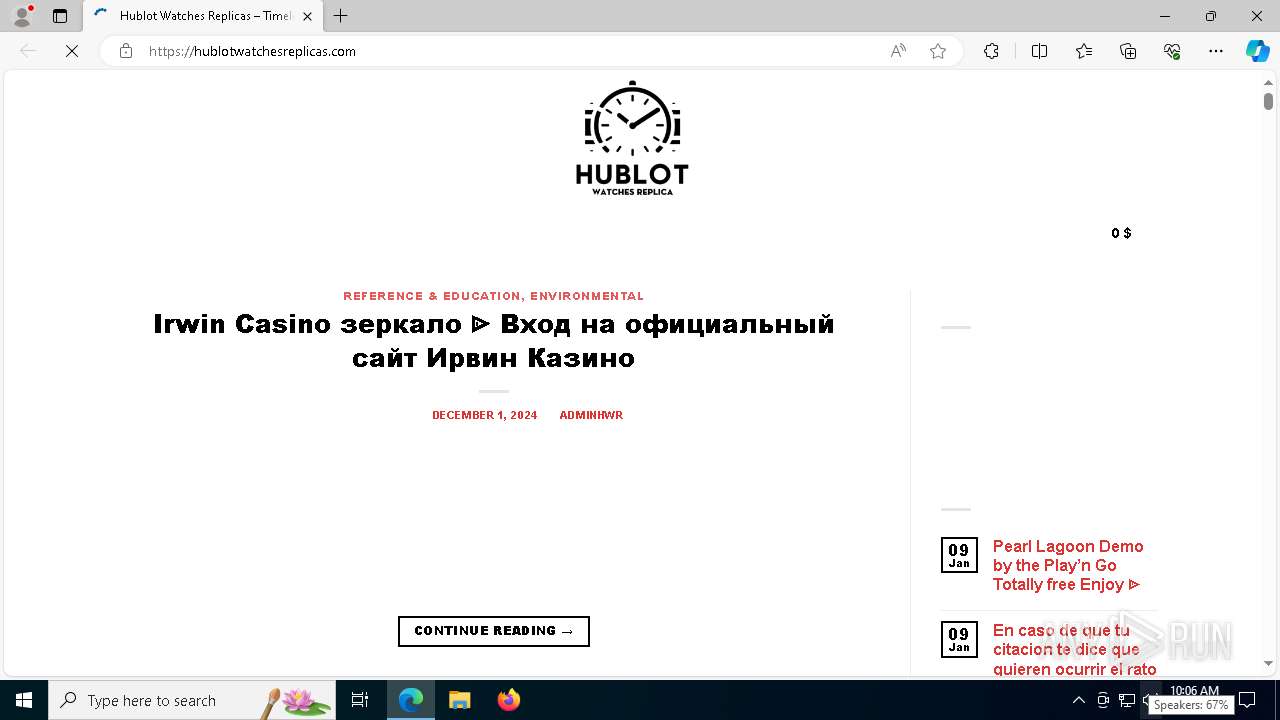The width and height of the screenshot is (1280, 720).
Task: View site information lock icon
Action: tap(126, 51)
